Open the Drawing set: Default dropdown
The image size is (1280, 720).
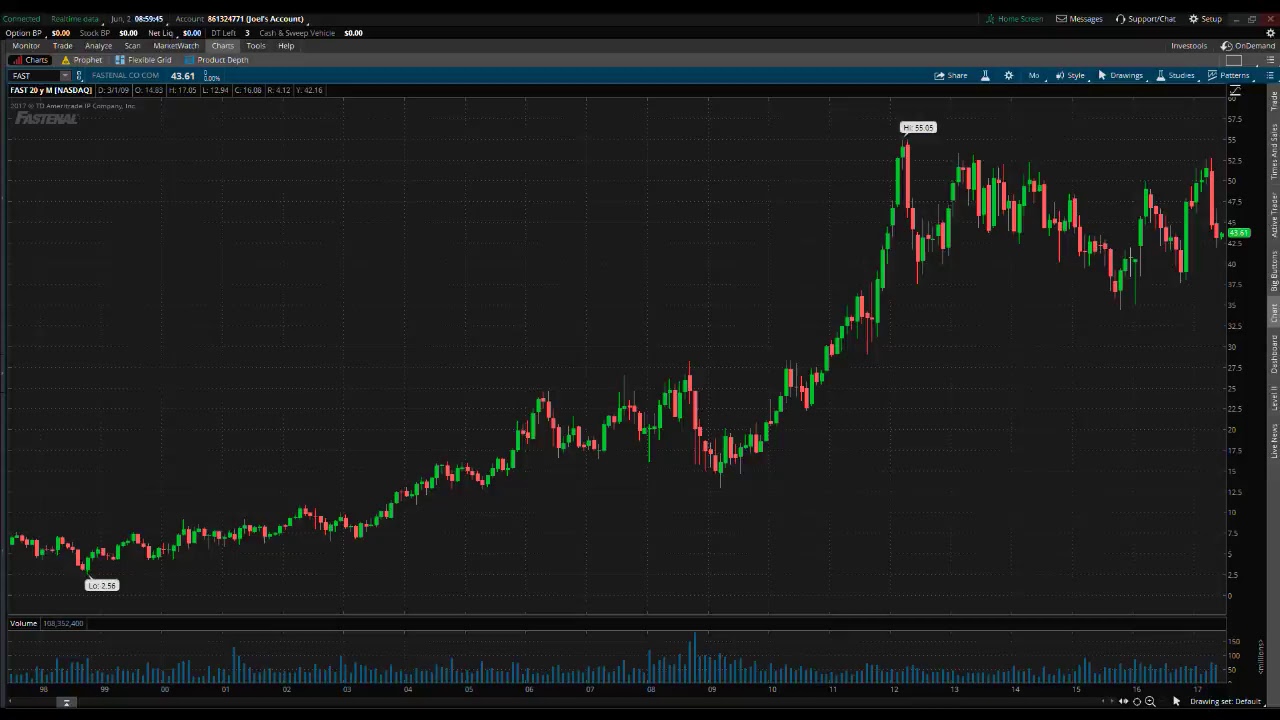(x=1226, y=702)
